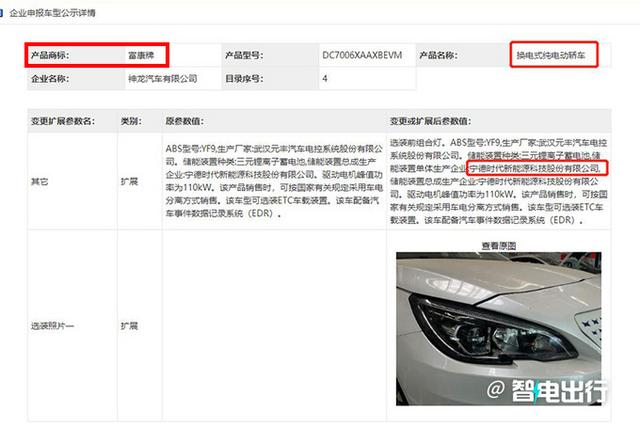
Task: Open the headlight photo thumbnail
Action: [x=498, y=329]
